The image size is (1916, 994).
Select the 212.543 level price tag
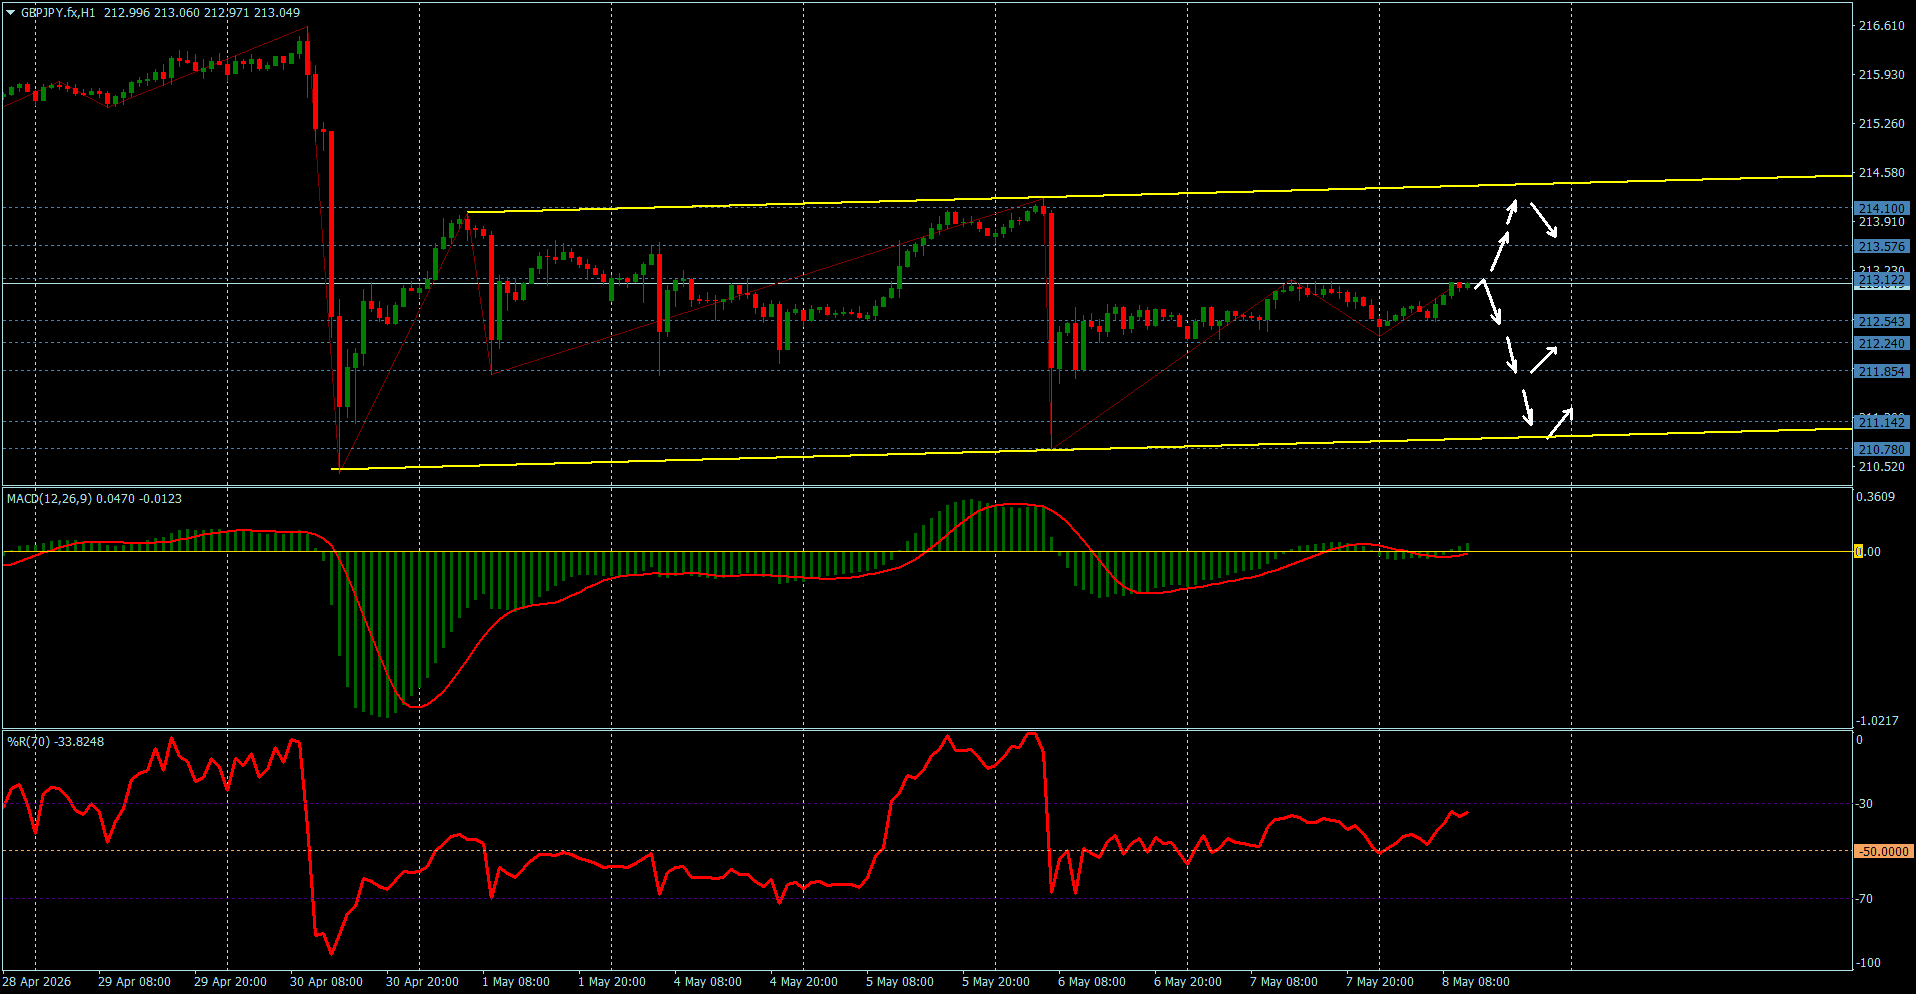click(1882, 321)
